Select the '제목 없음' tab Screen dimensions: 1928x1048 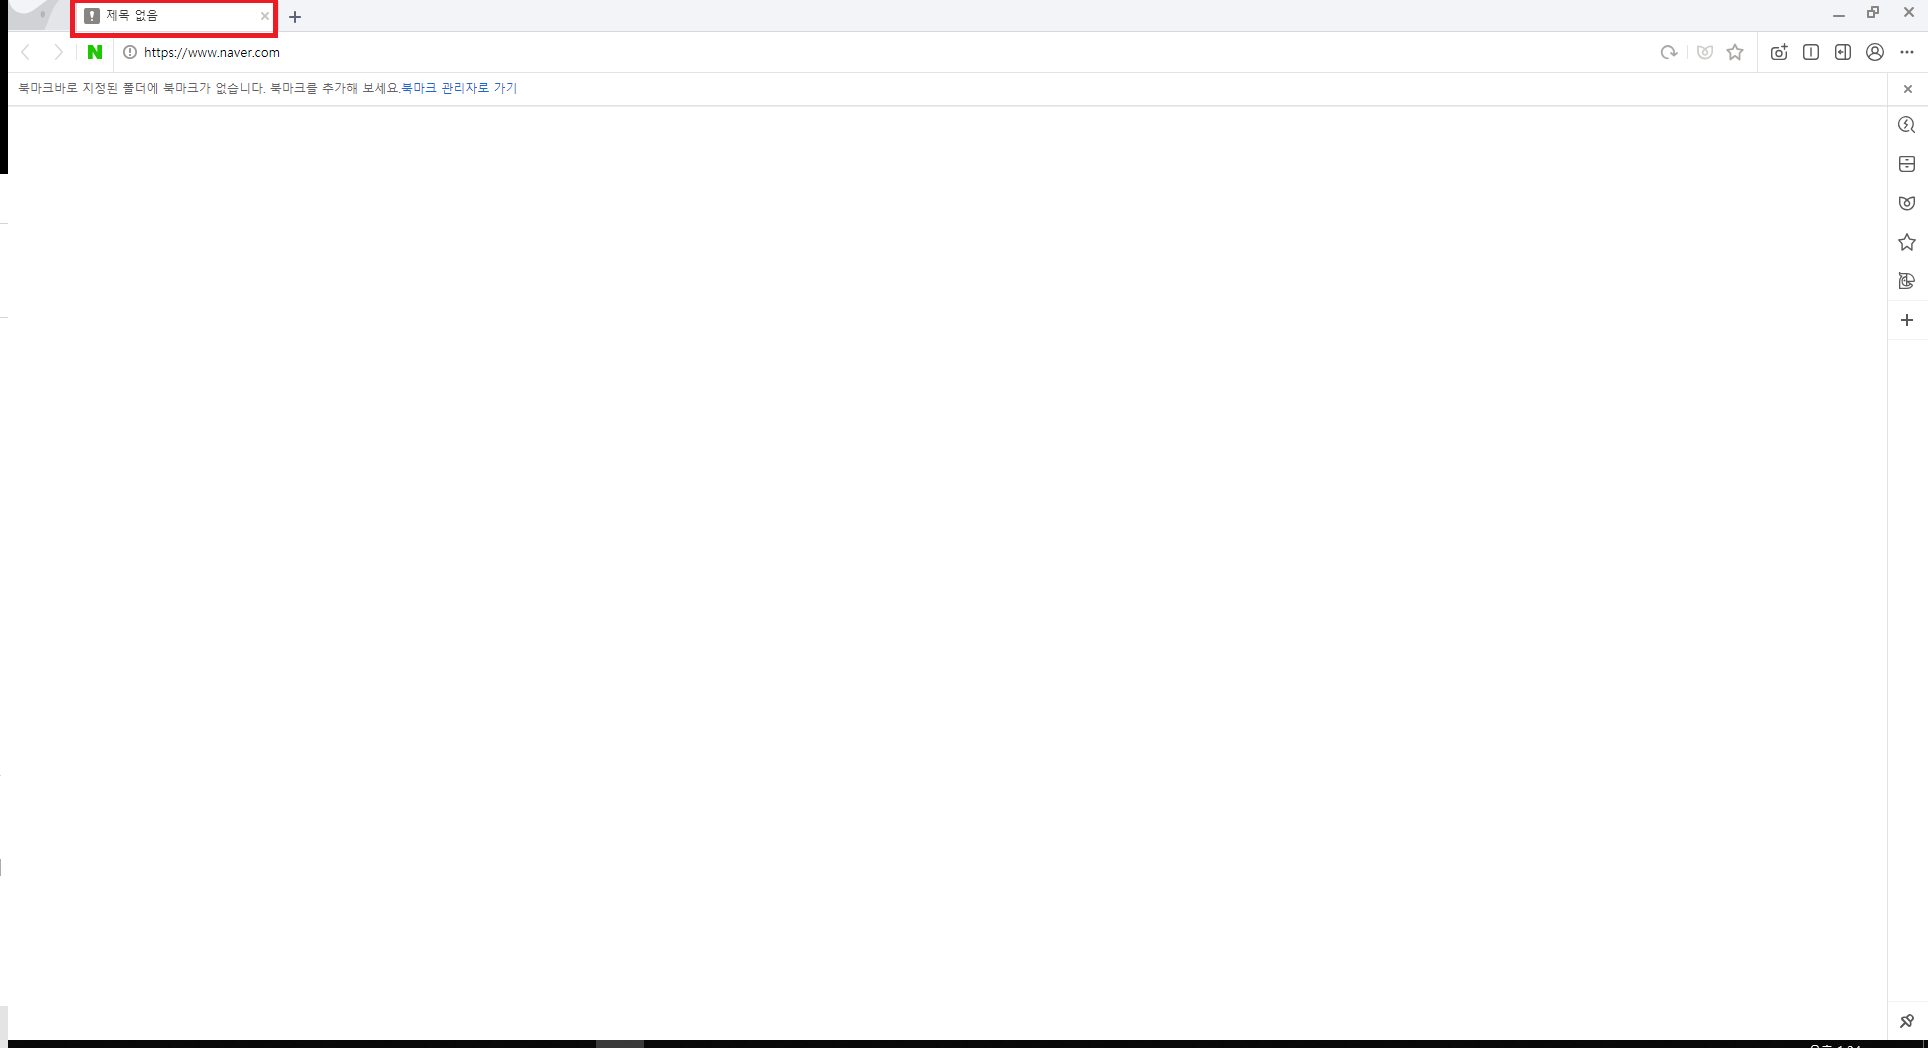click(x=174, y=16)
